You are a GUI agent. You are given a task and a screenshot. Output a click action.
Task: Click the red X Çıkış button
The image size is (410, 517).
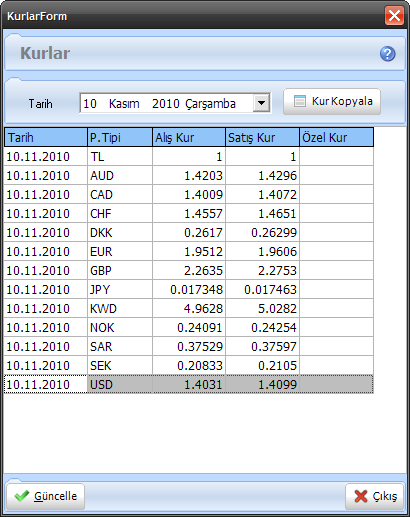coord(375,496)
